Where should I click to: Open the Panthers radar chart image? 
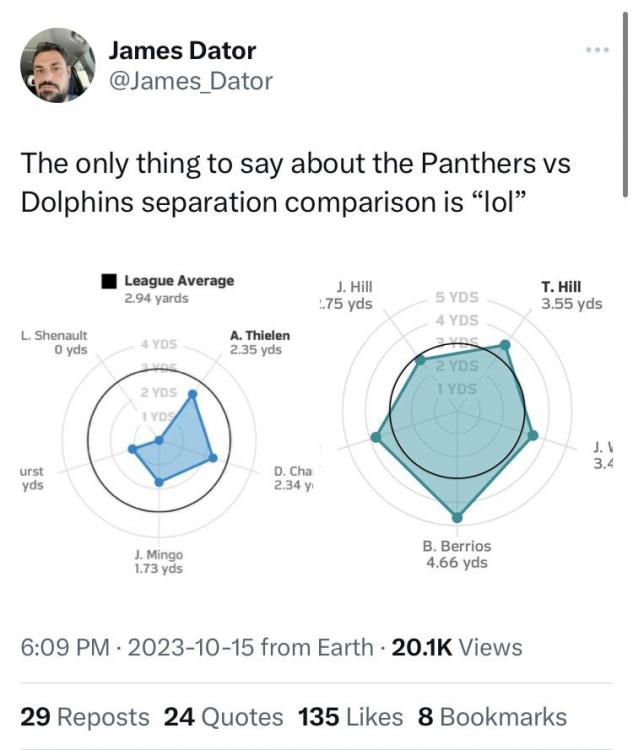pyautogui.click(x=160, y=430)
